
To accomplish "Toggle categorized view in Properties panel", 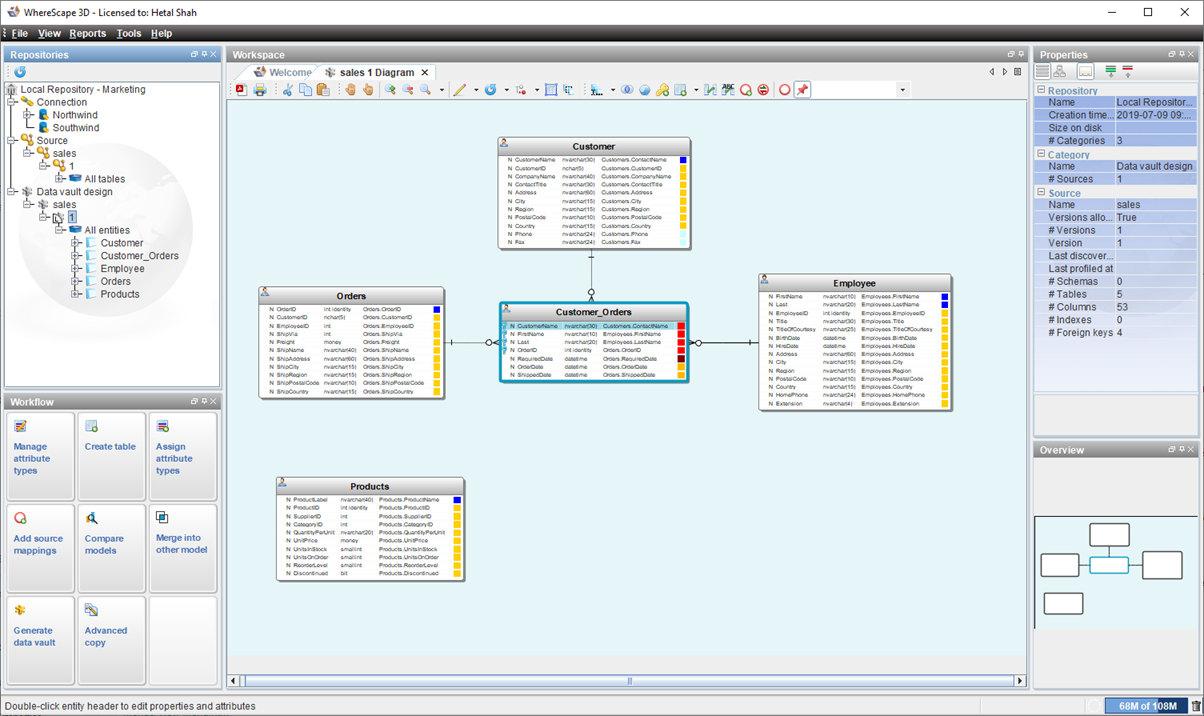I will click(x=1043, y=72).
